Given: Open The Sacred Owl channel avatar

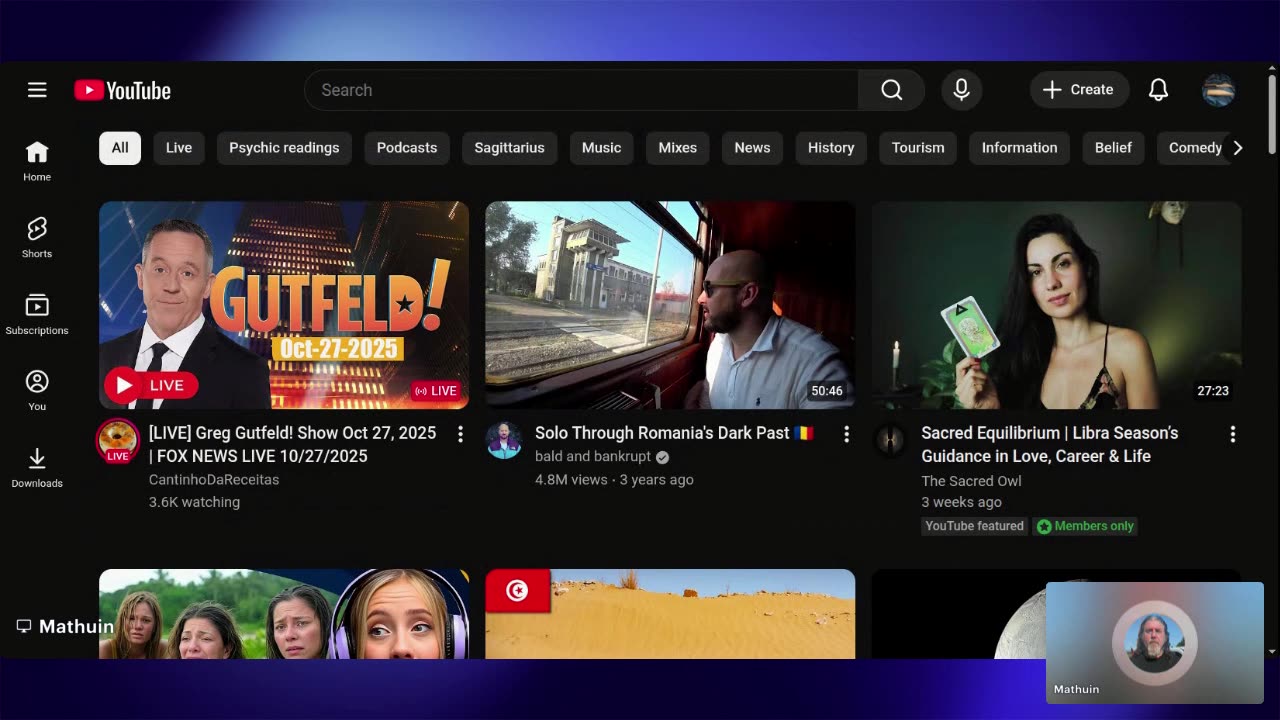Looking at the screenshot, I should (x=890, y=440).
